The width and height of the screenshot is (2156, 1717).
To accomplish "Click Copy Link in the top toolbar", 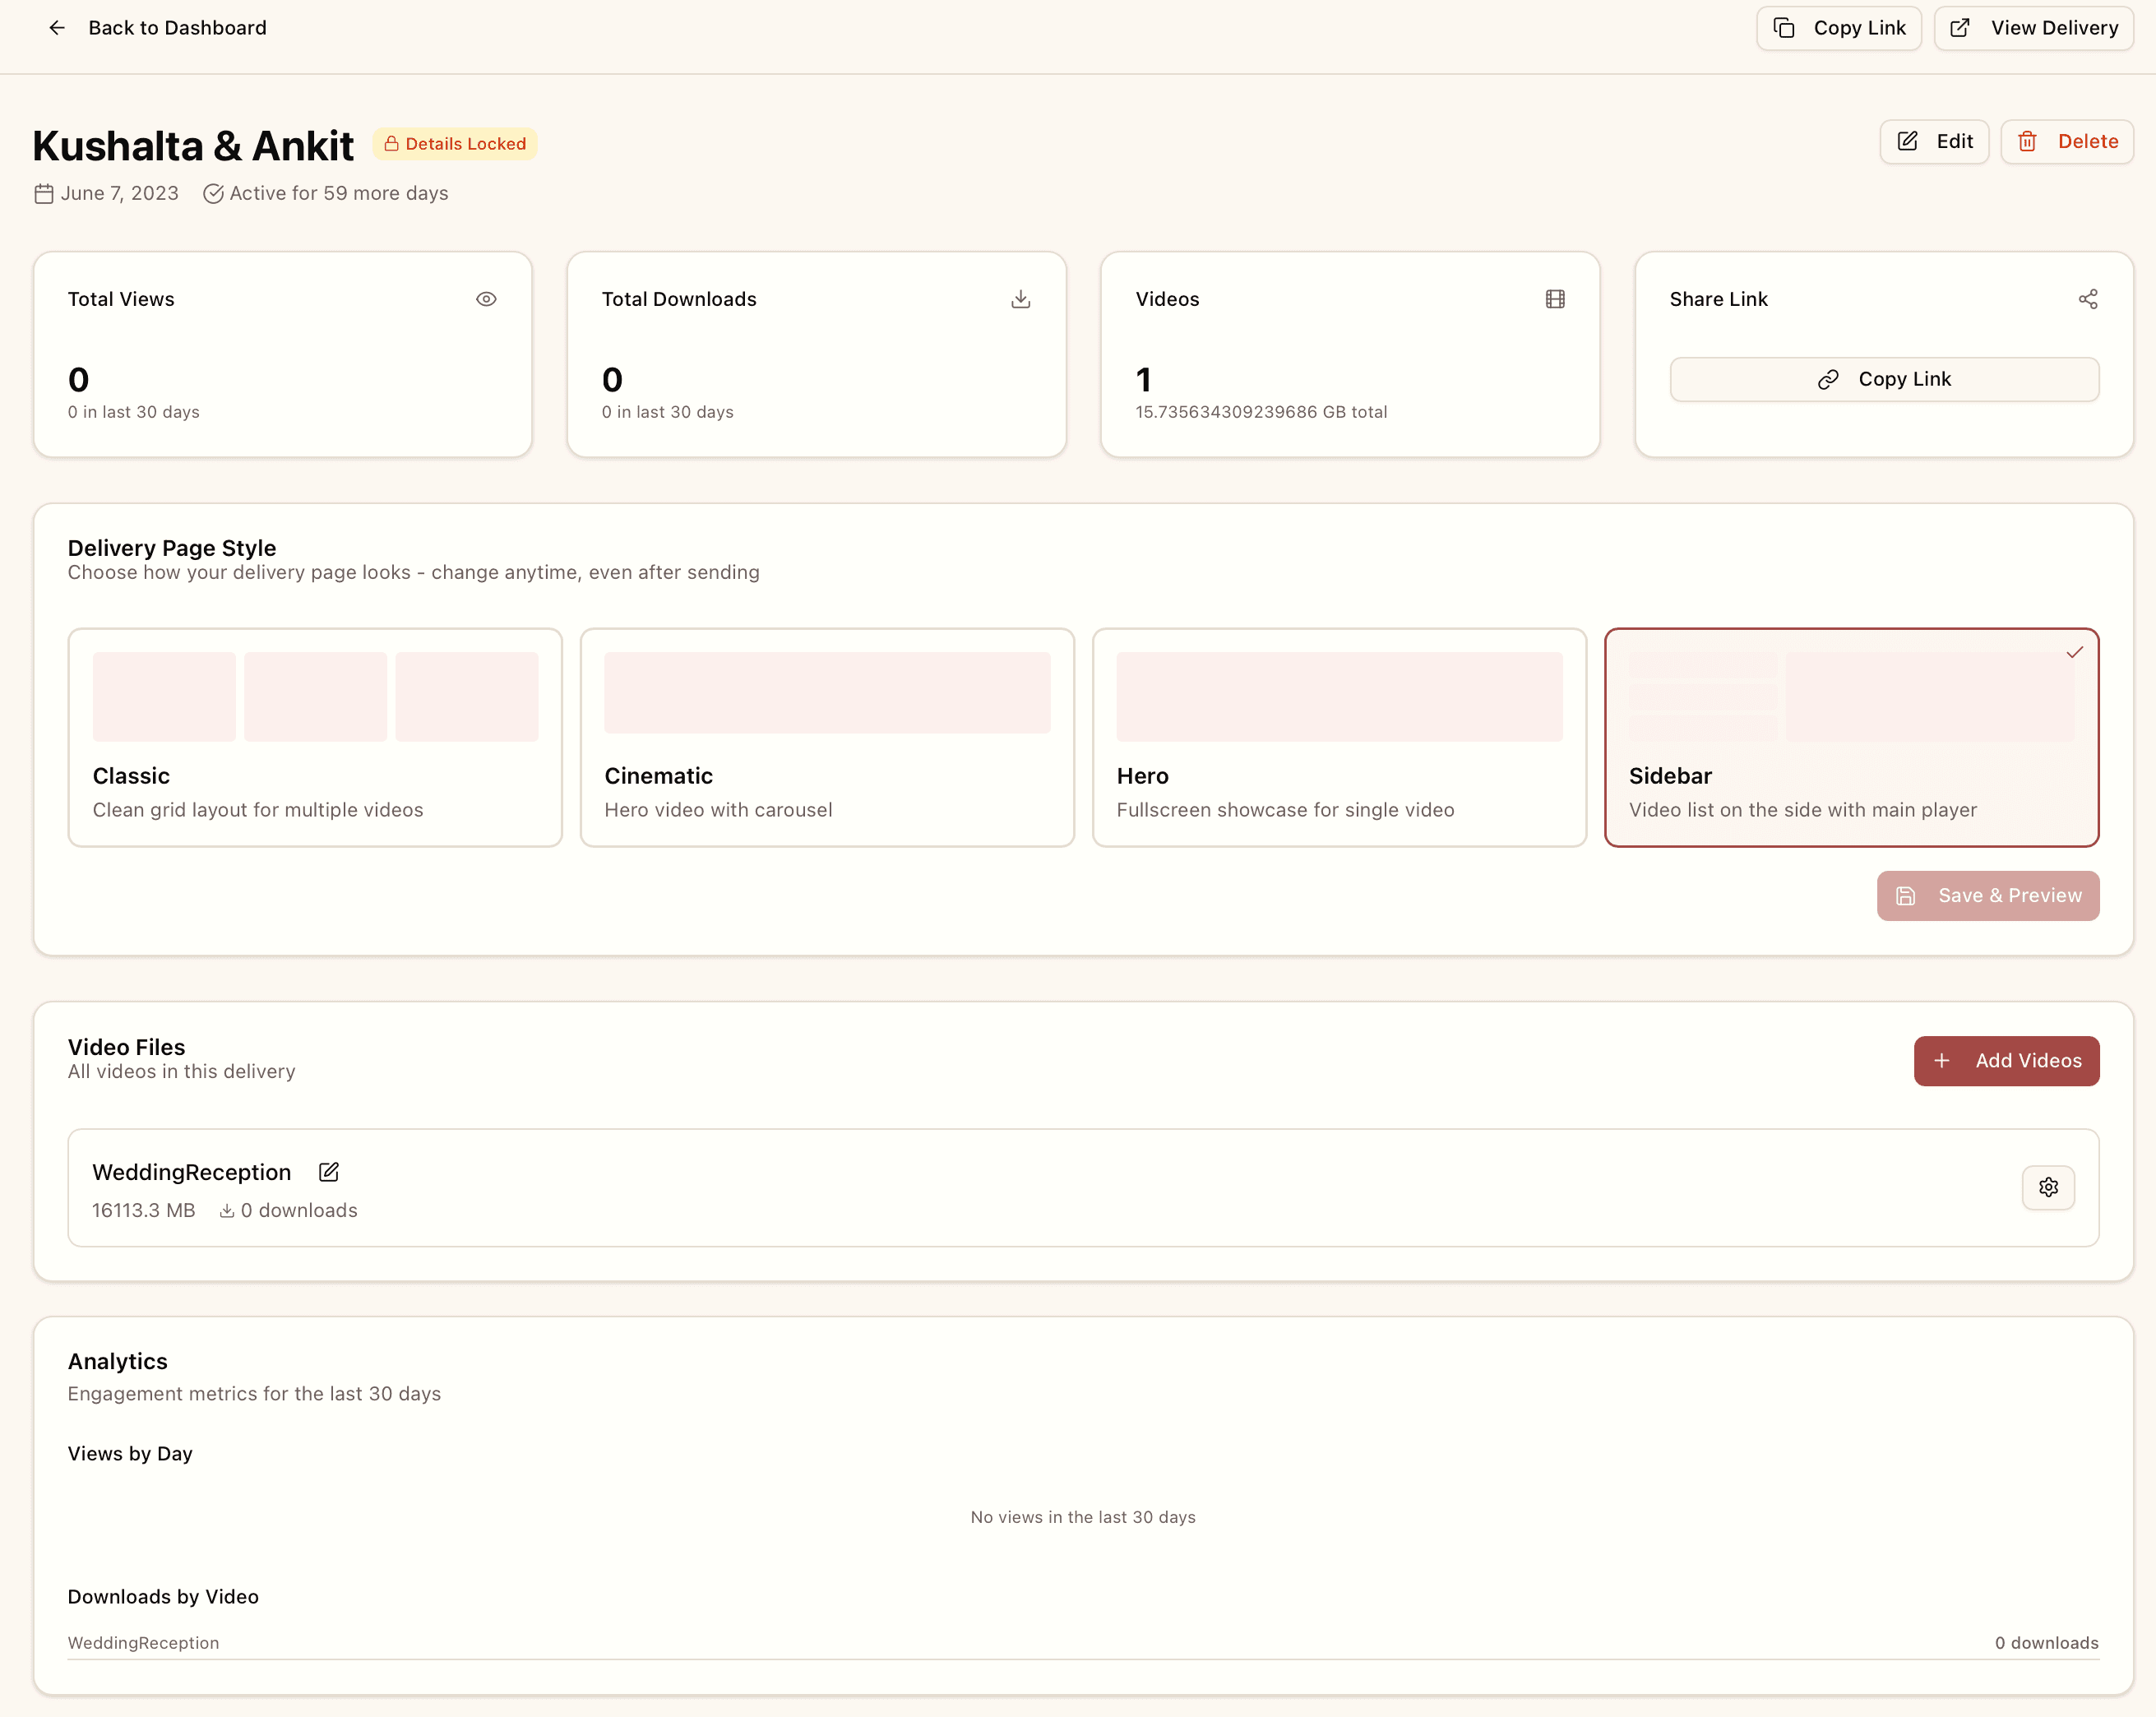I will (x=1839, y=27).
